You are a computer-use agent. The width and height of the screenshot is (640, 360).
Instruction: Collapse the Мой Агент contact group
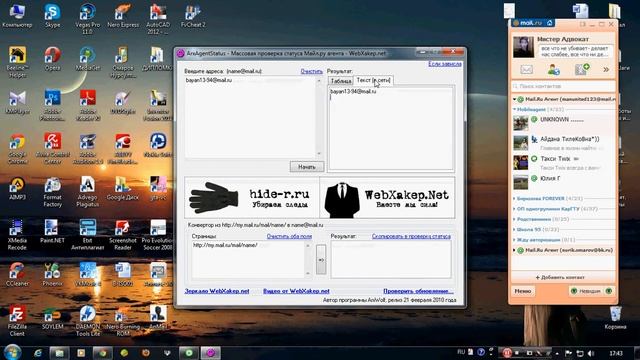pos(515,109)
